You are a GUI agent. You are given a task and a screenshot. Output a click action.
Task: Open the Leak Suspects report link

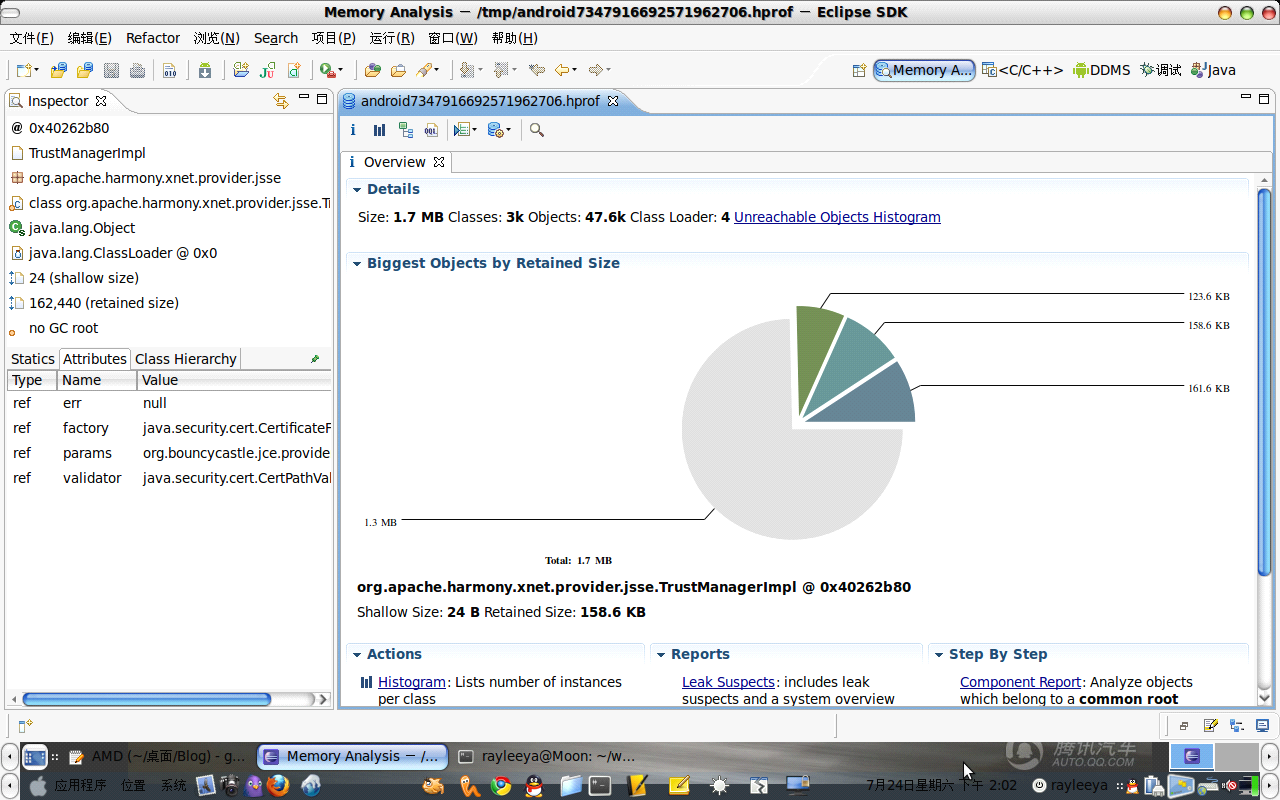point(728,682)
